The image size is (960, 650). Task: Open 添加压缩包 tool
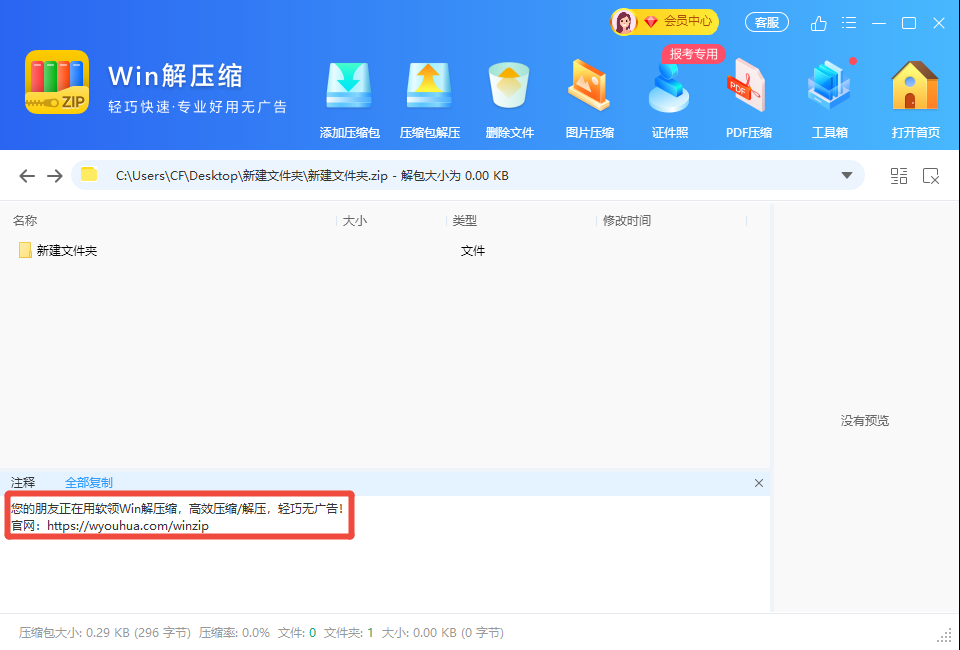[x=349, y=100]
